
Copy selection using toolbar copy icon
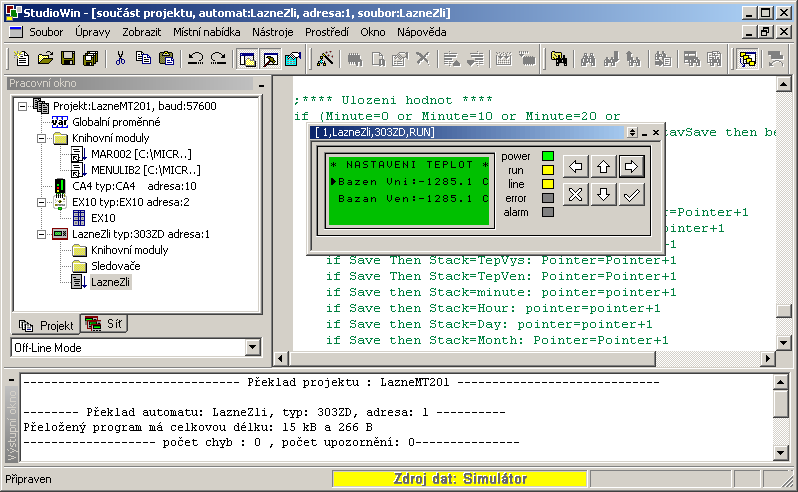(143, 59)
